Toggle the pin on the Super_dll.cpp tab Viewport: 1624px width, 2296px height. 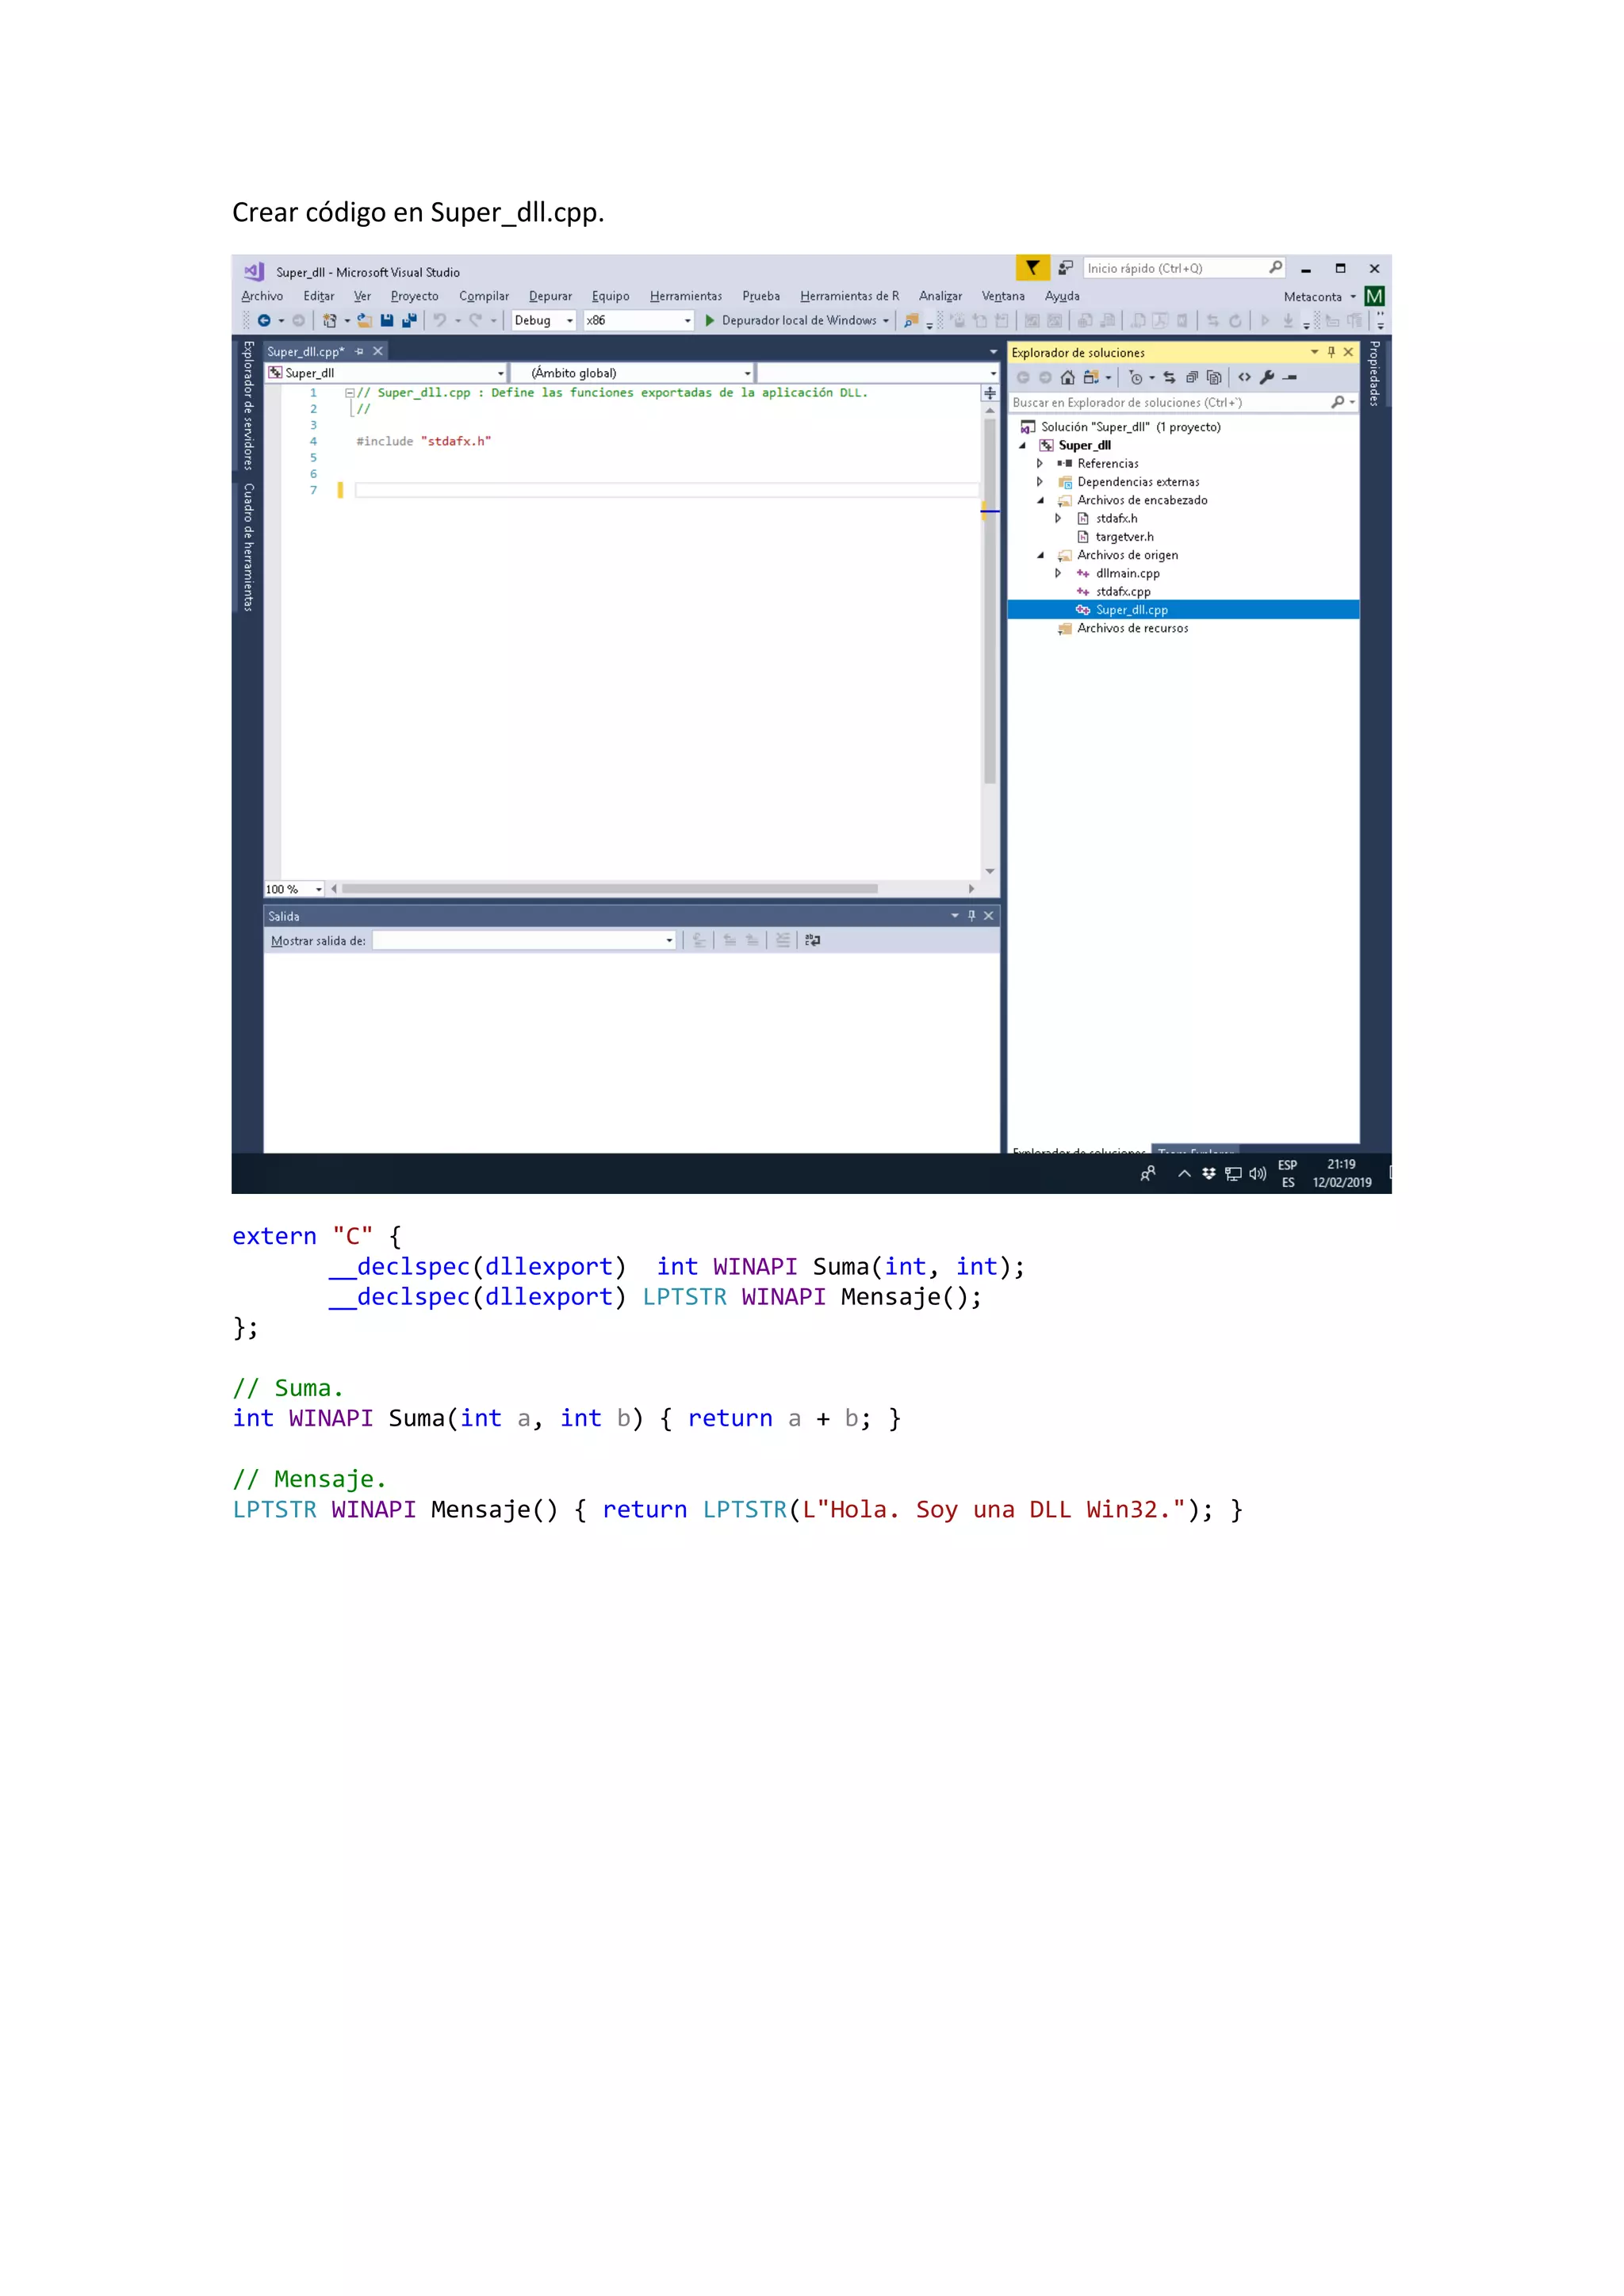tap(359, 351)
